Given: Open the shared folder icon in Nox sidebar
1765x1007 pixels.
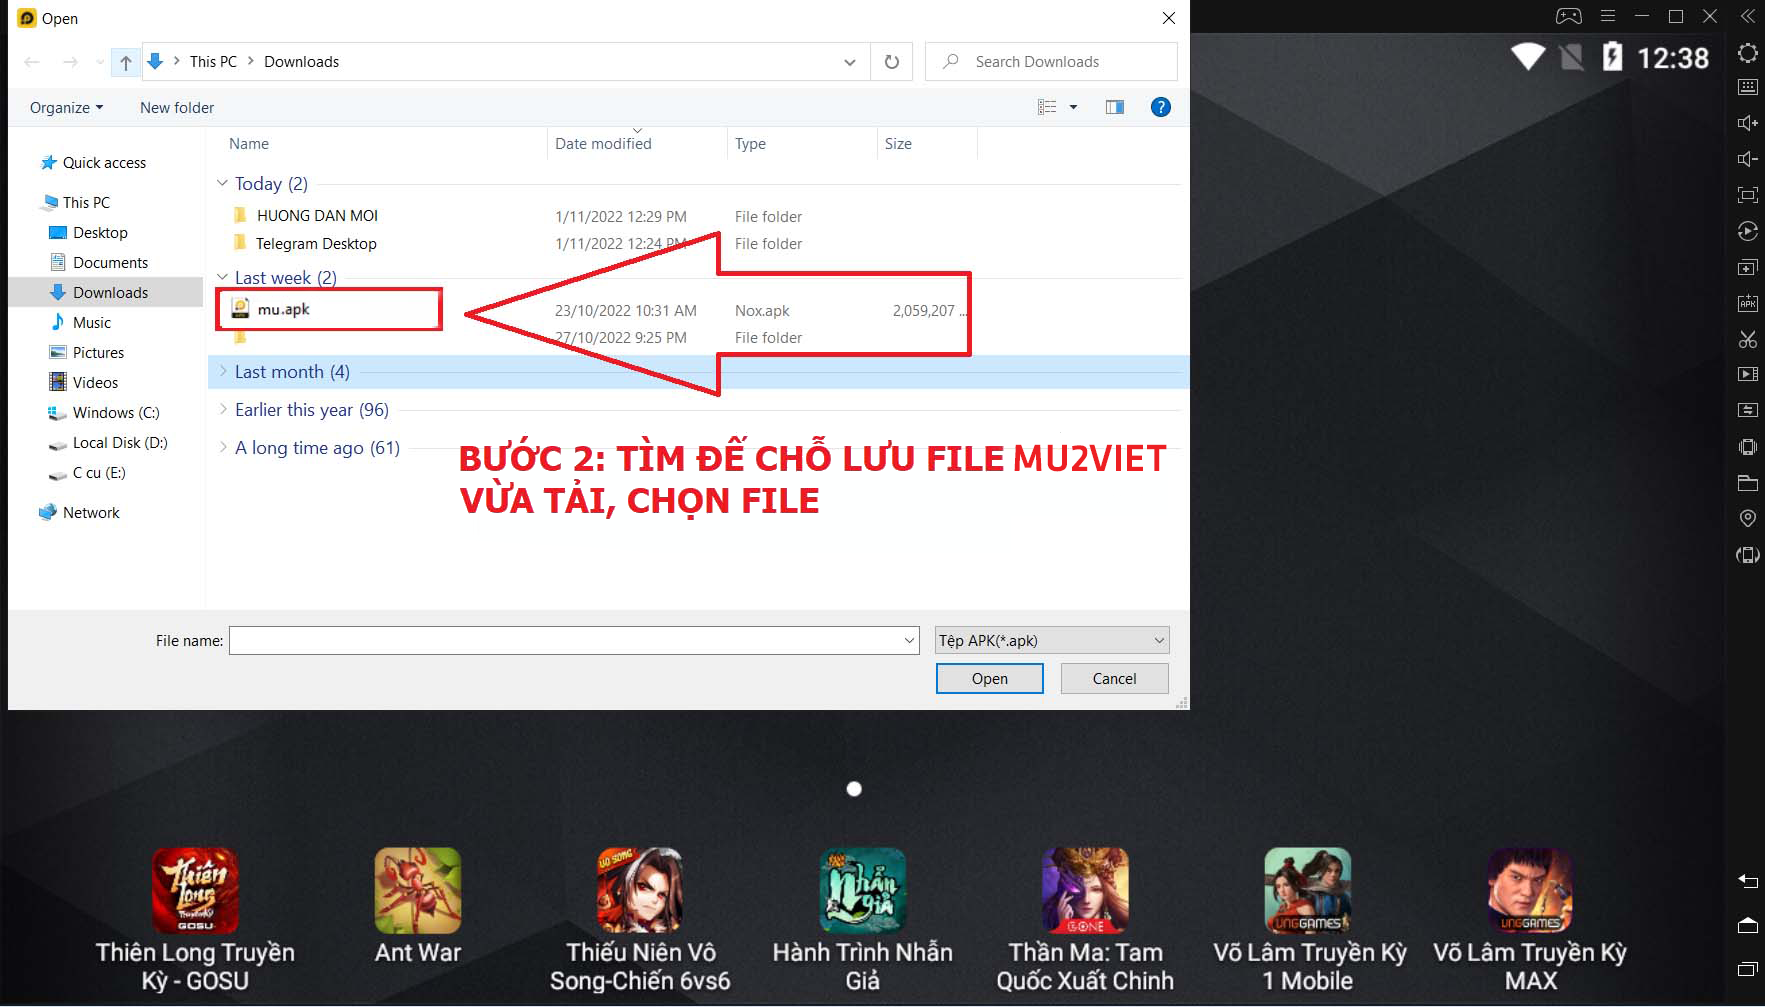Looking at the screenshot, I should pos(1747,483).
